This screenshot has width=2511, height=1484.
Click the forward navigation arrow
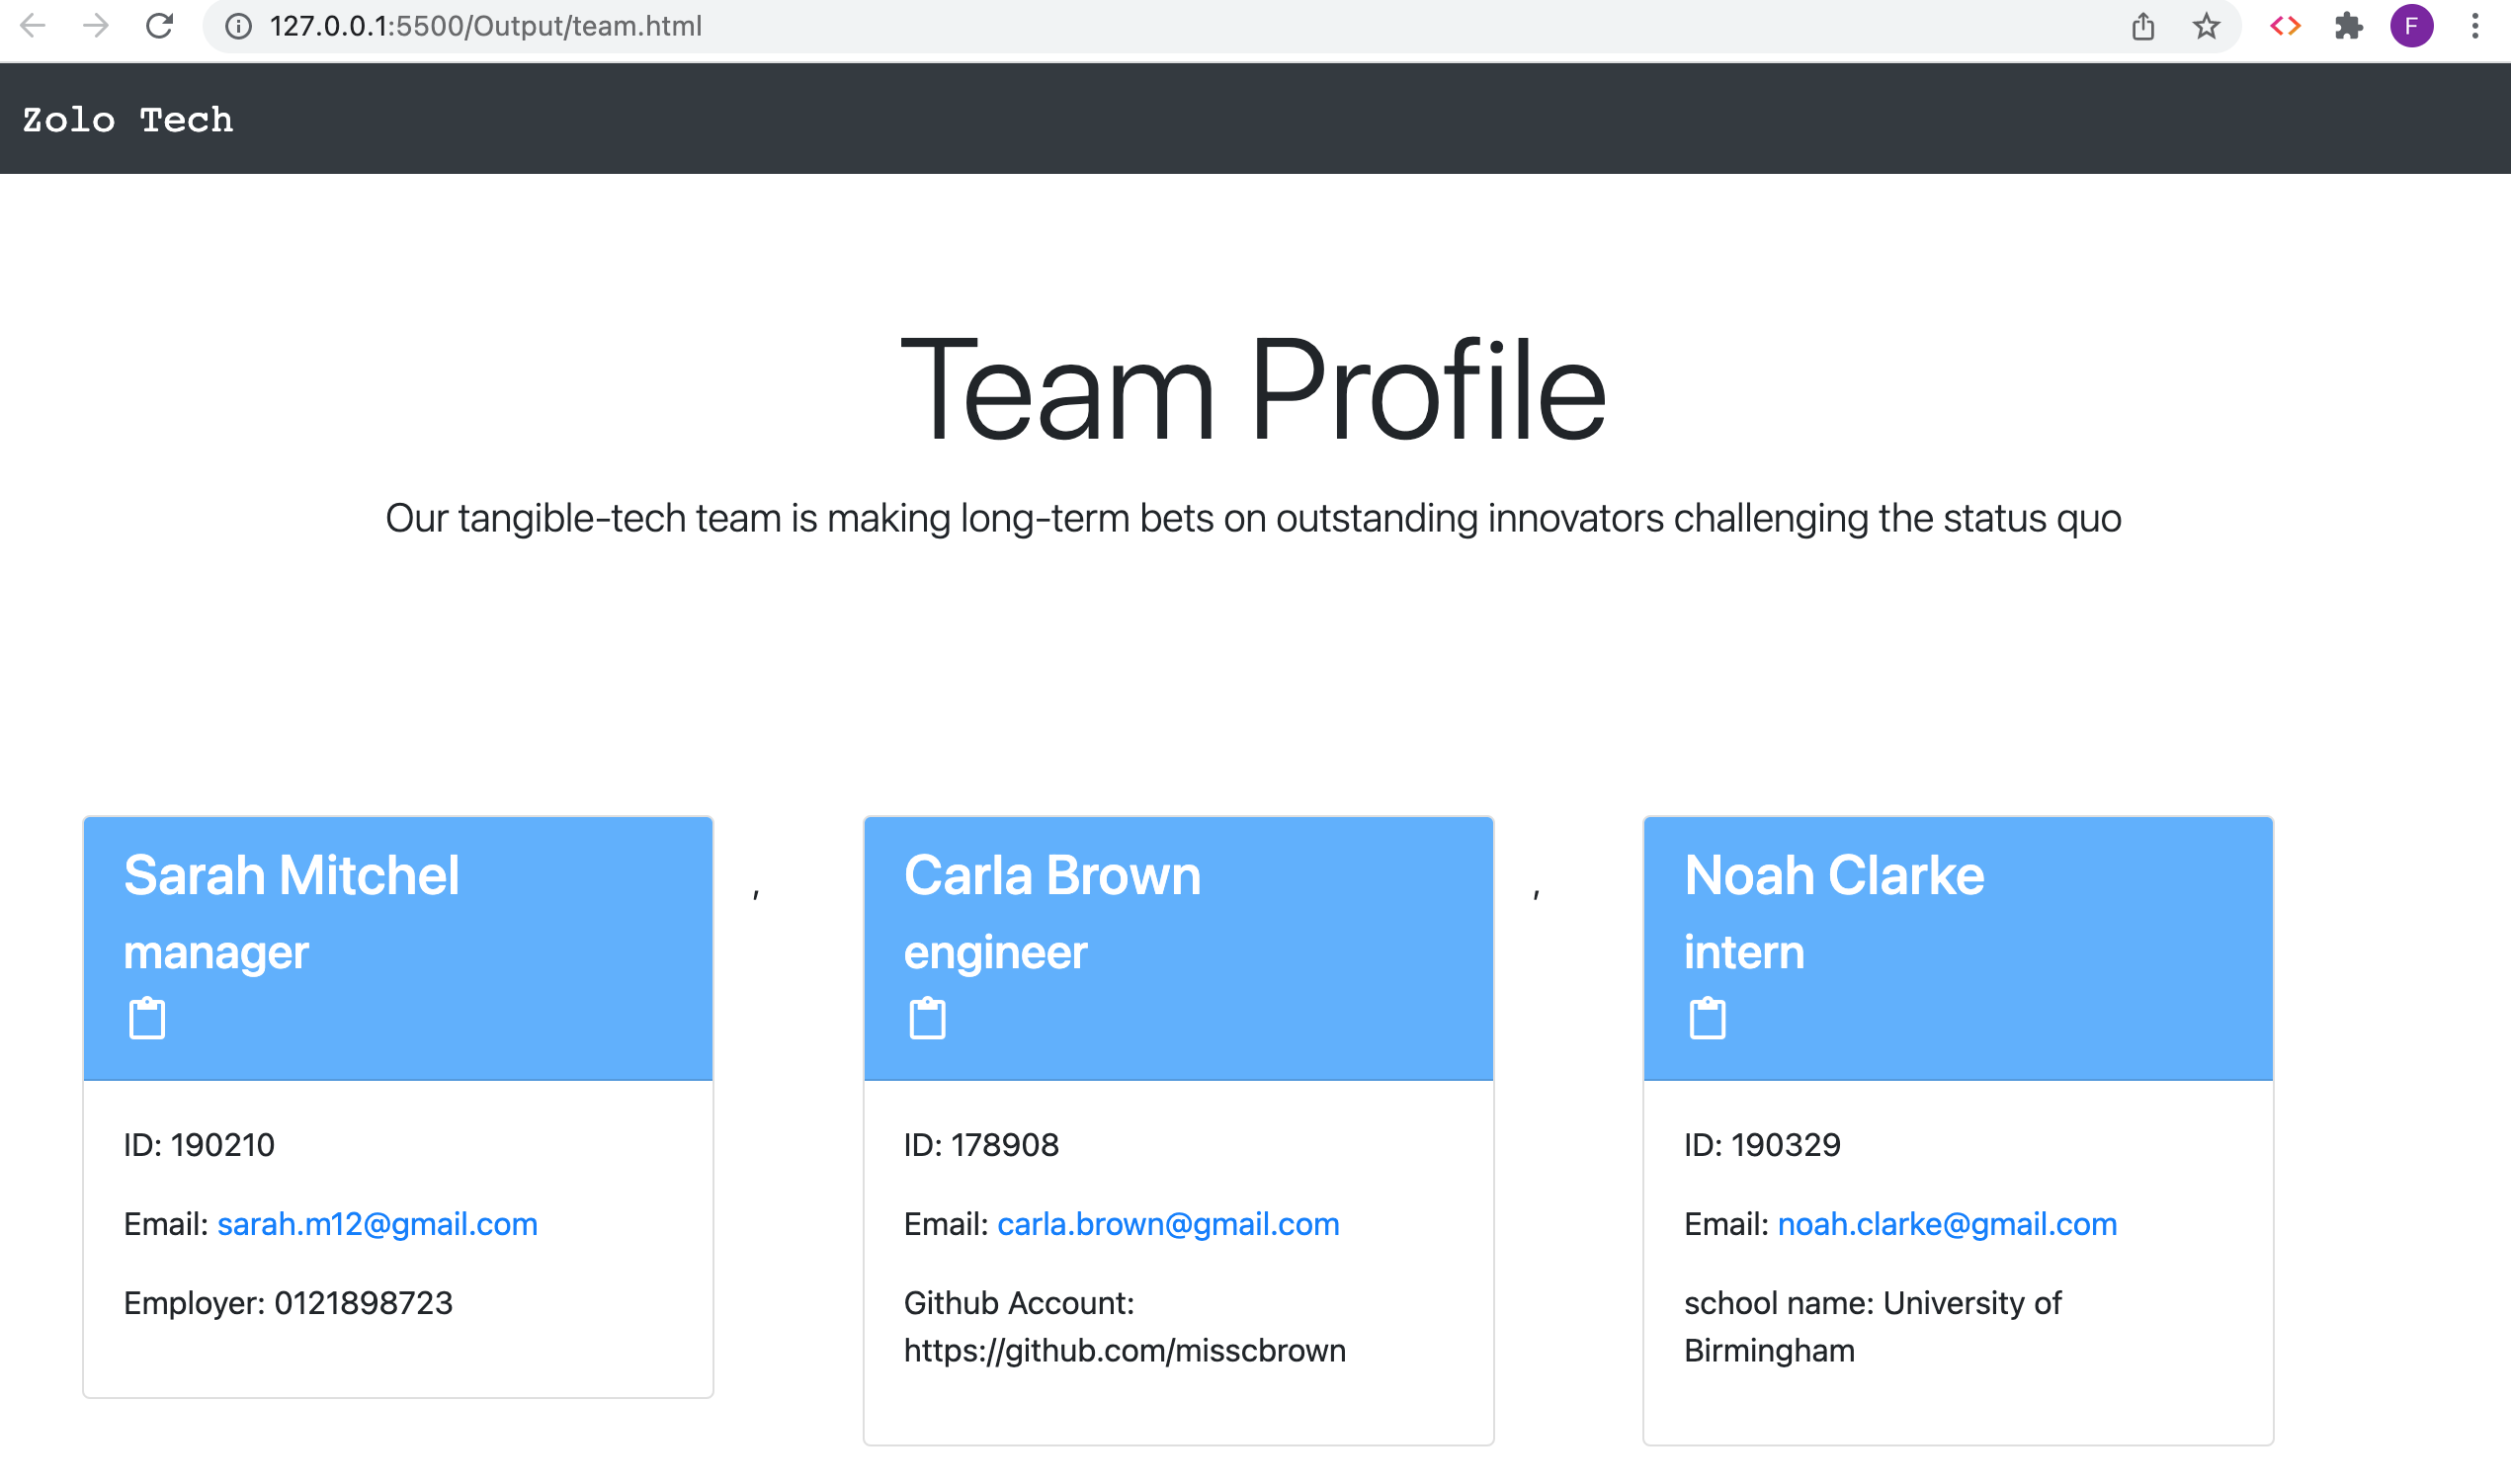(97, 26)
